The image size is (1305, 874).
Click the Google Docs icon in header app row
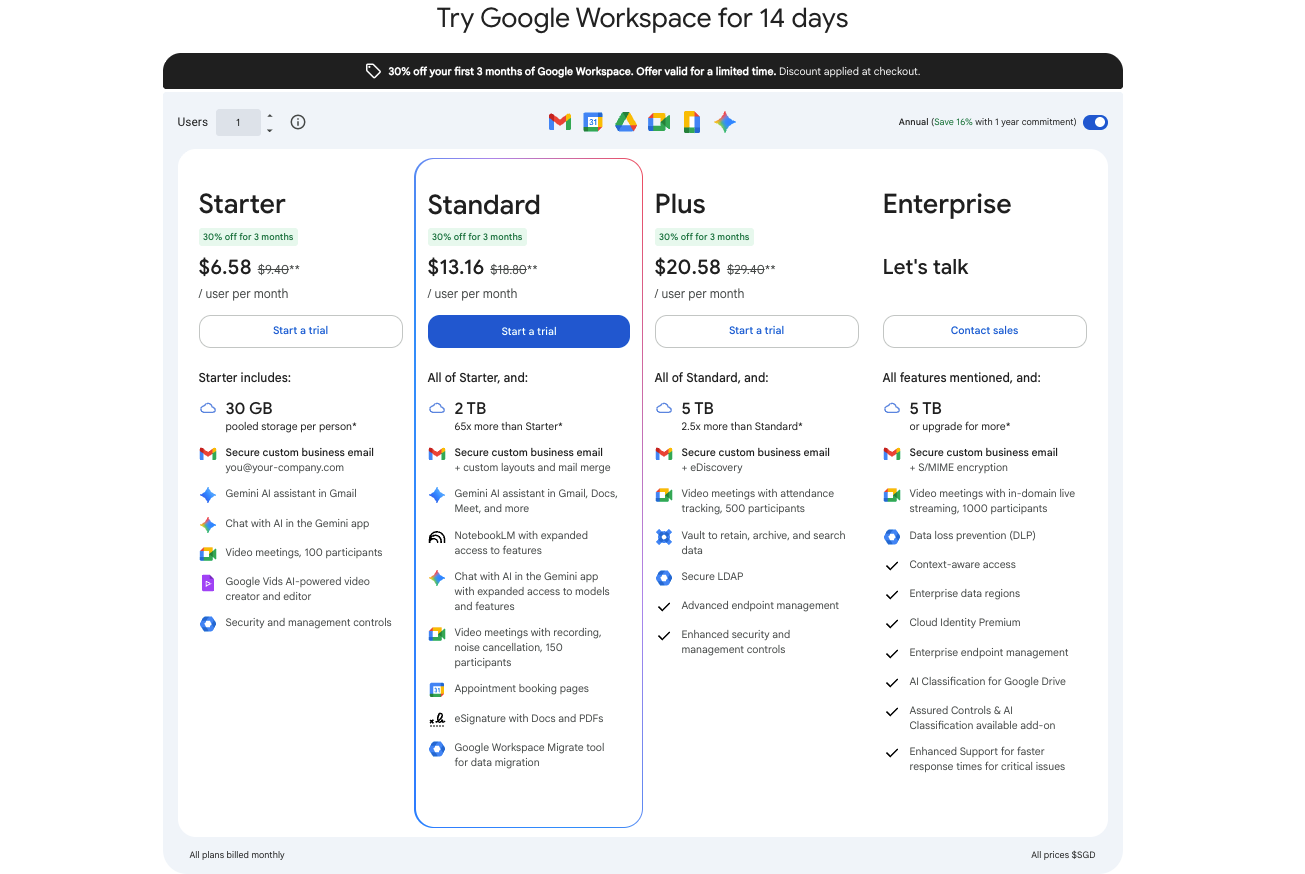click(x=691, y=122)
